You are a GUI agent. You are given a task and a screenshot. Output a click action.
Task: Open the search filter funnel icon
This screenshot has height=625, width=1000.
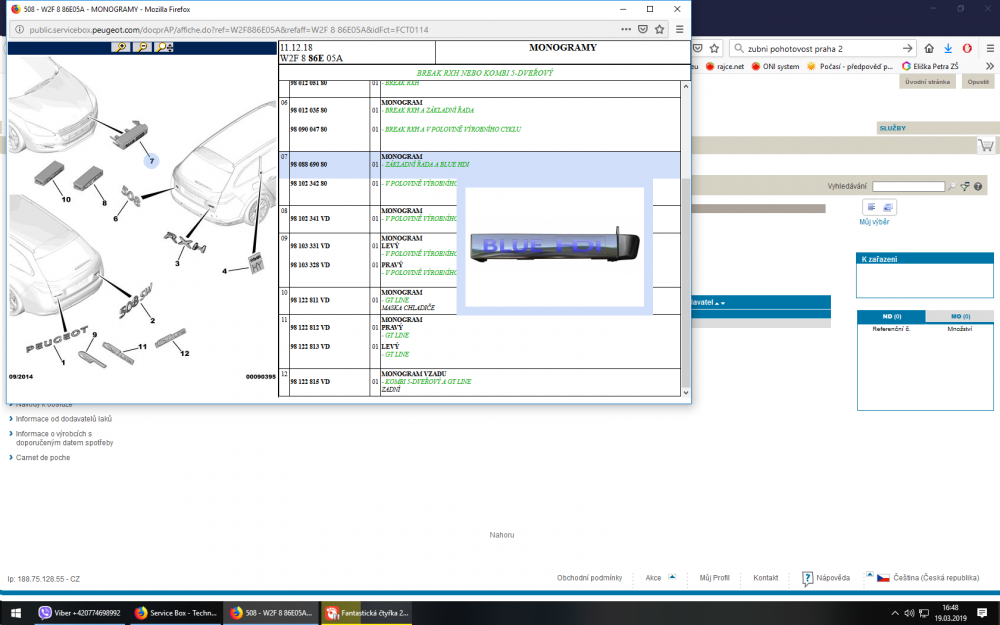pos(965,186)
